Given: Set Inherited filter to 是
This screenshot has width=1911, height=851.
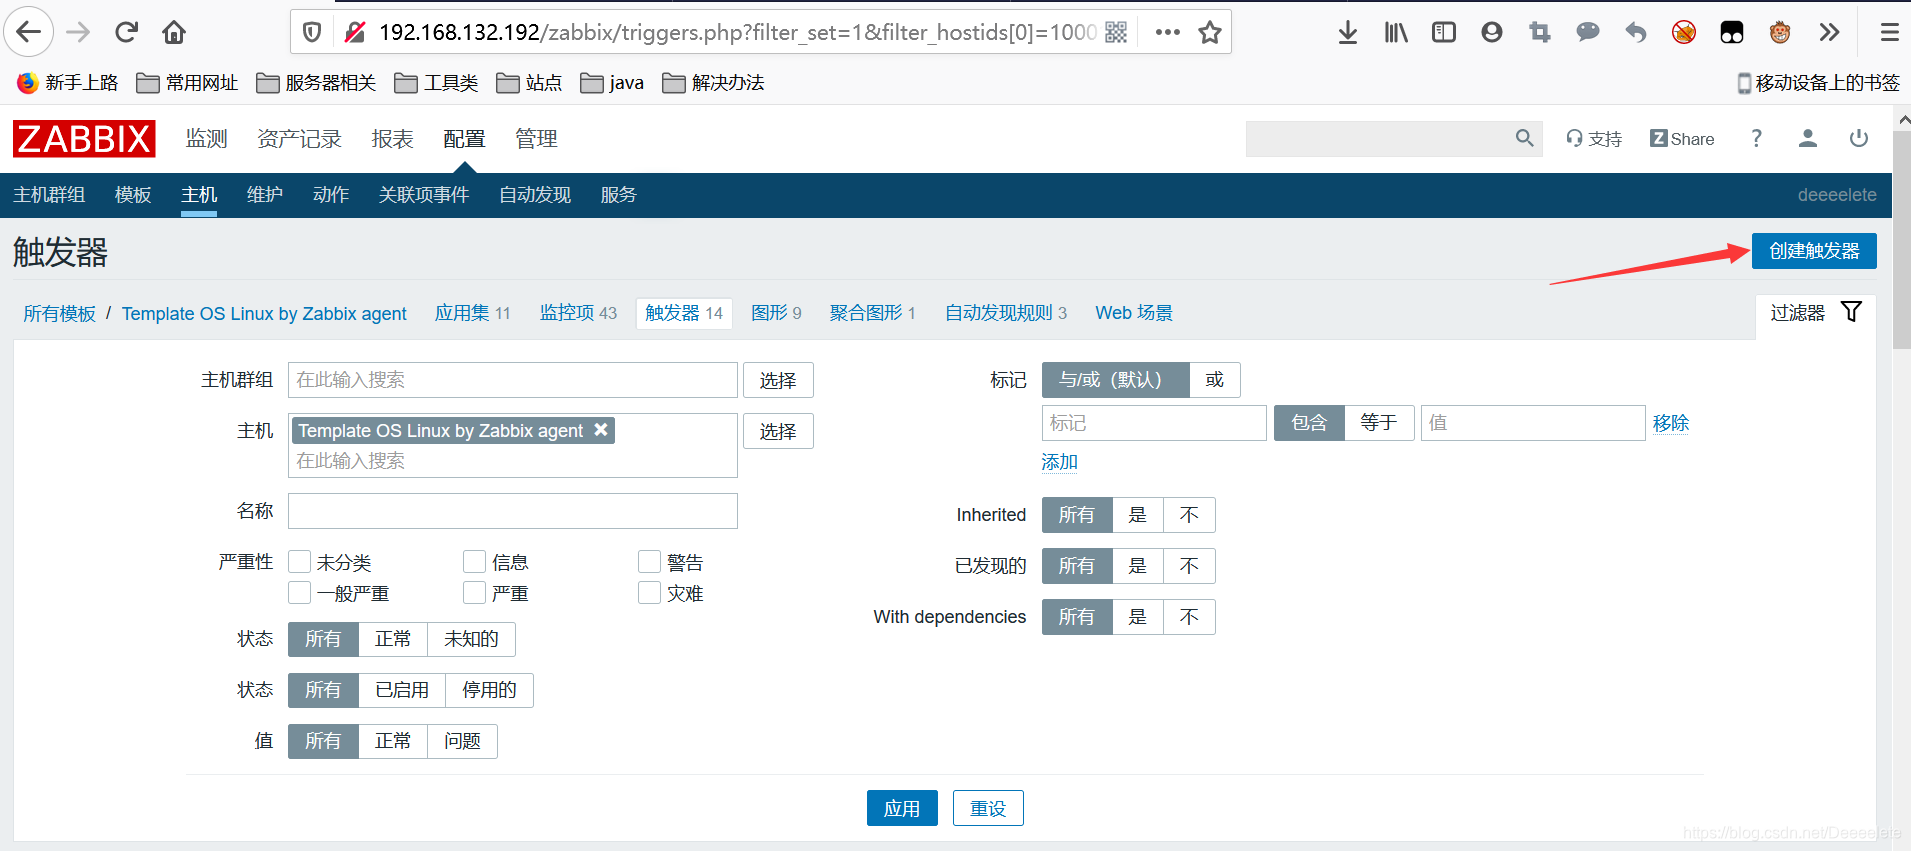Looking at the screenshot, I should point(1138,515).
